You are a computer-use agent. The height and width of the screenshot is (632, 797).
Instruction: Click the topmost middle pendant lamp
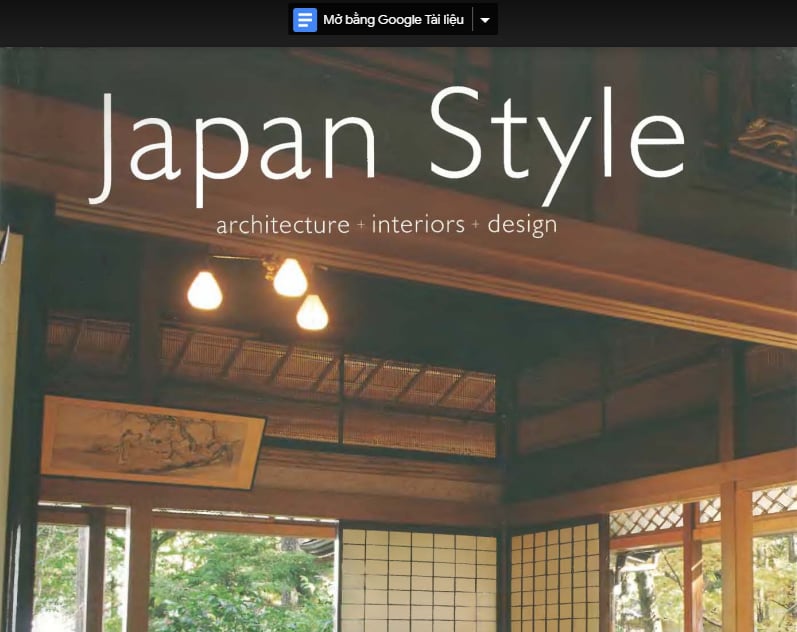coord(290,277)
